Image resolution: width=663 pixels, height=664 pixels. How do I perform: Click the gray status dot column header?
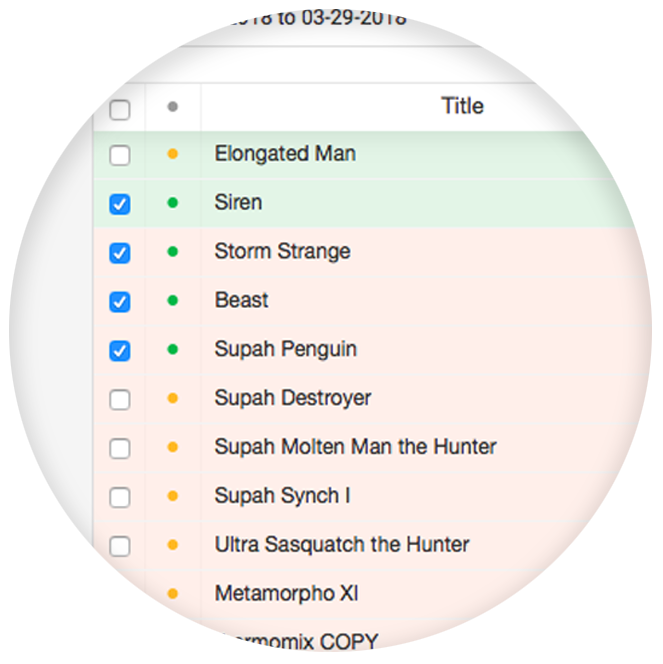(172, 107)
